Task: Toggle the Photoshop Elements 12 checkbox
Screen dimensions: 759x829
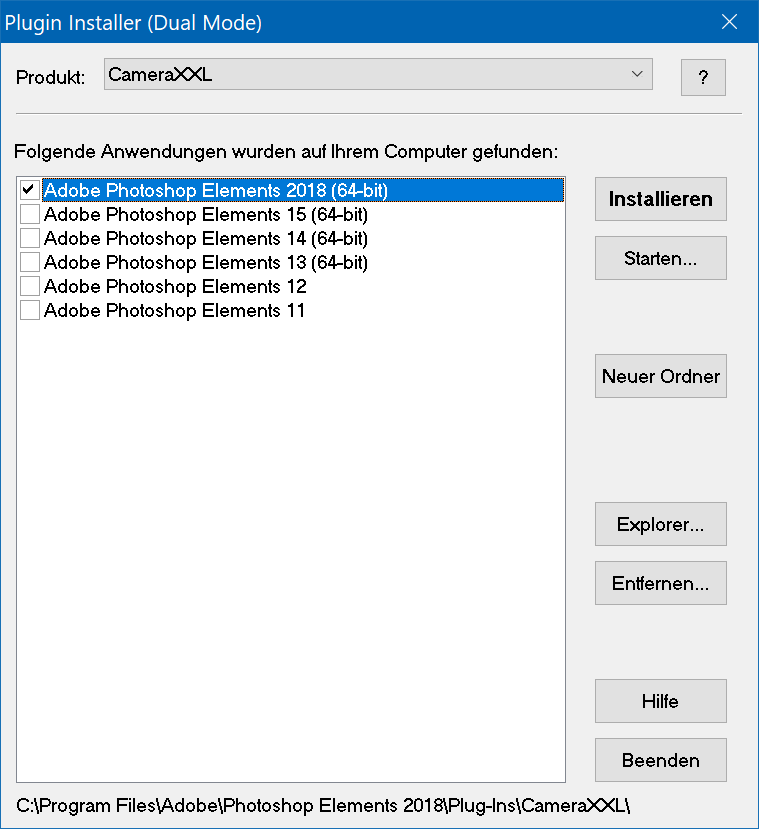Action: (30, 286)
